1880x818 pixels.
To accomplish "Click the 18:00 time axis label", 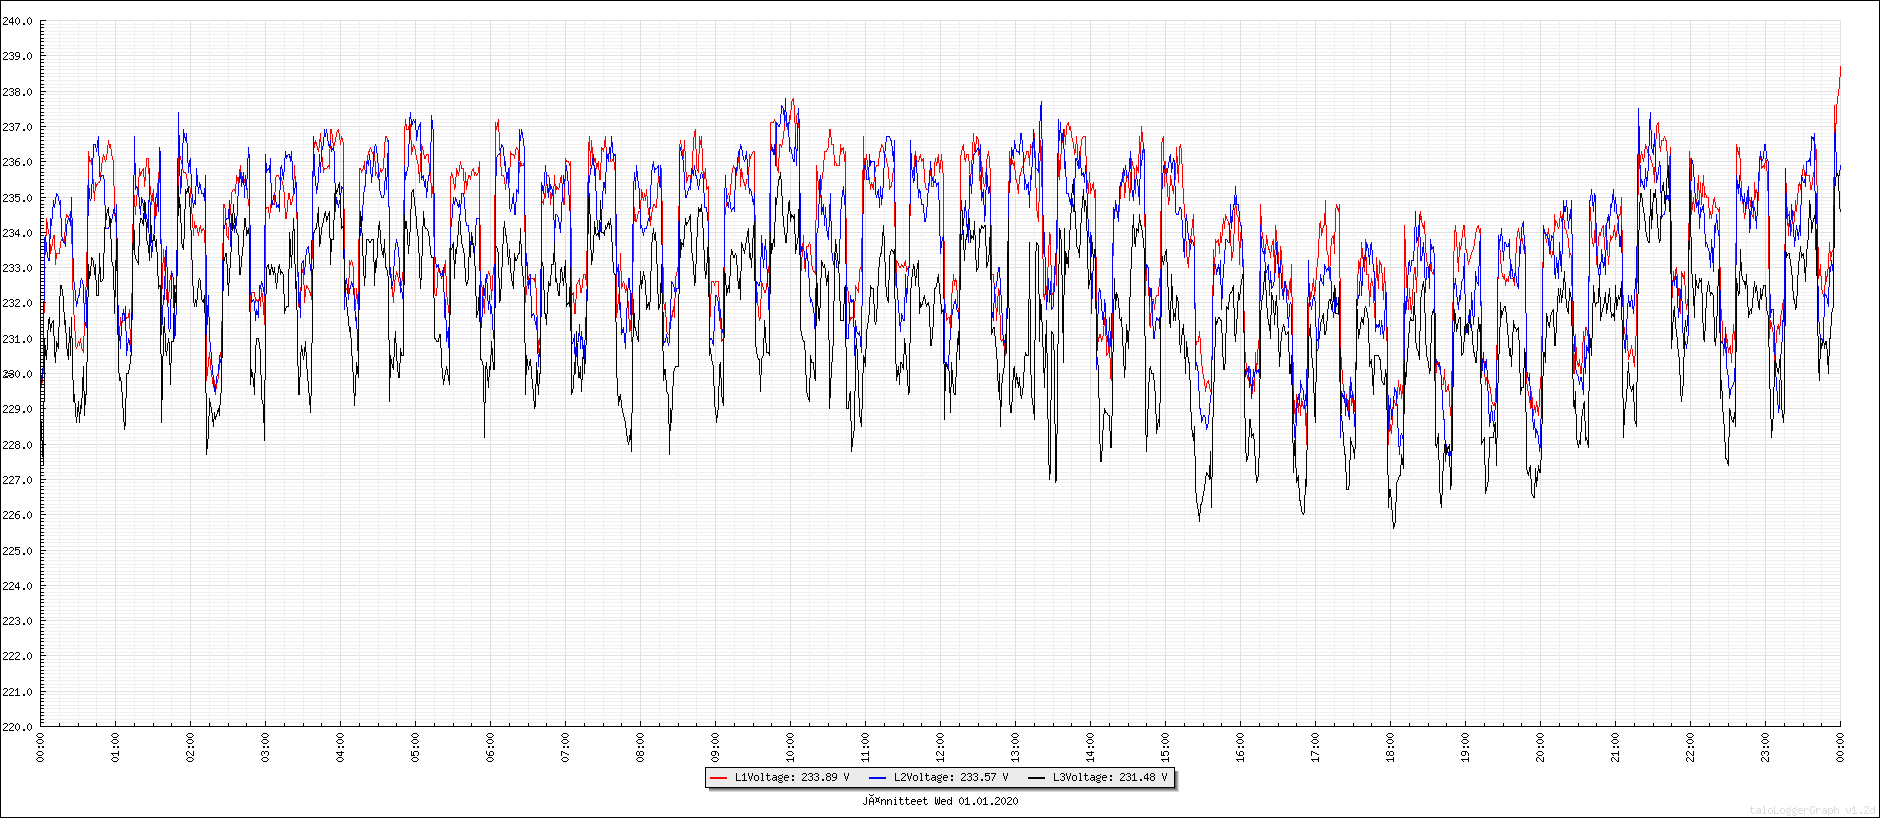I will click(1390, 747).
